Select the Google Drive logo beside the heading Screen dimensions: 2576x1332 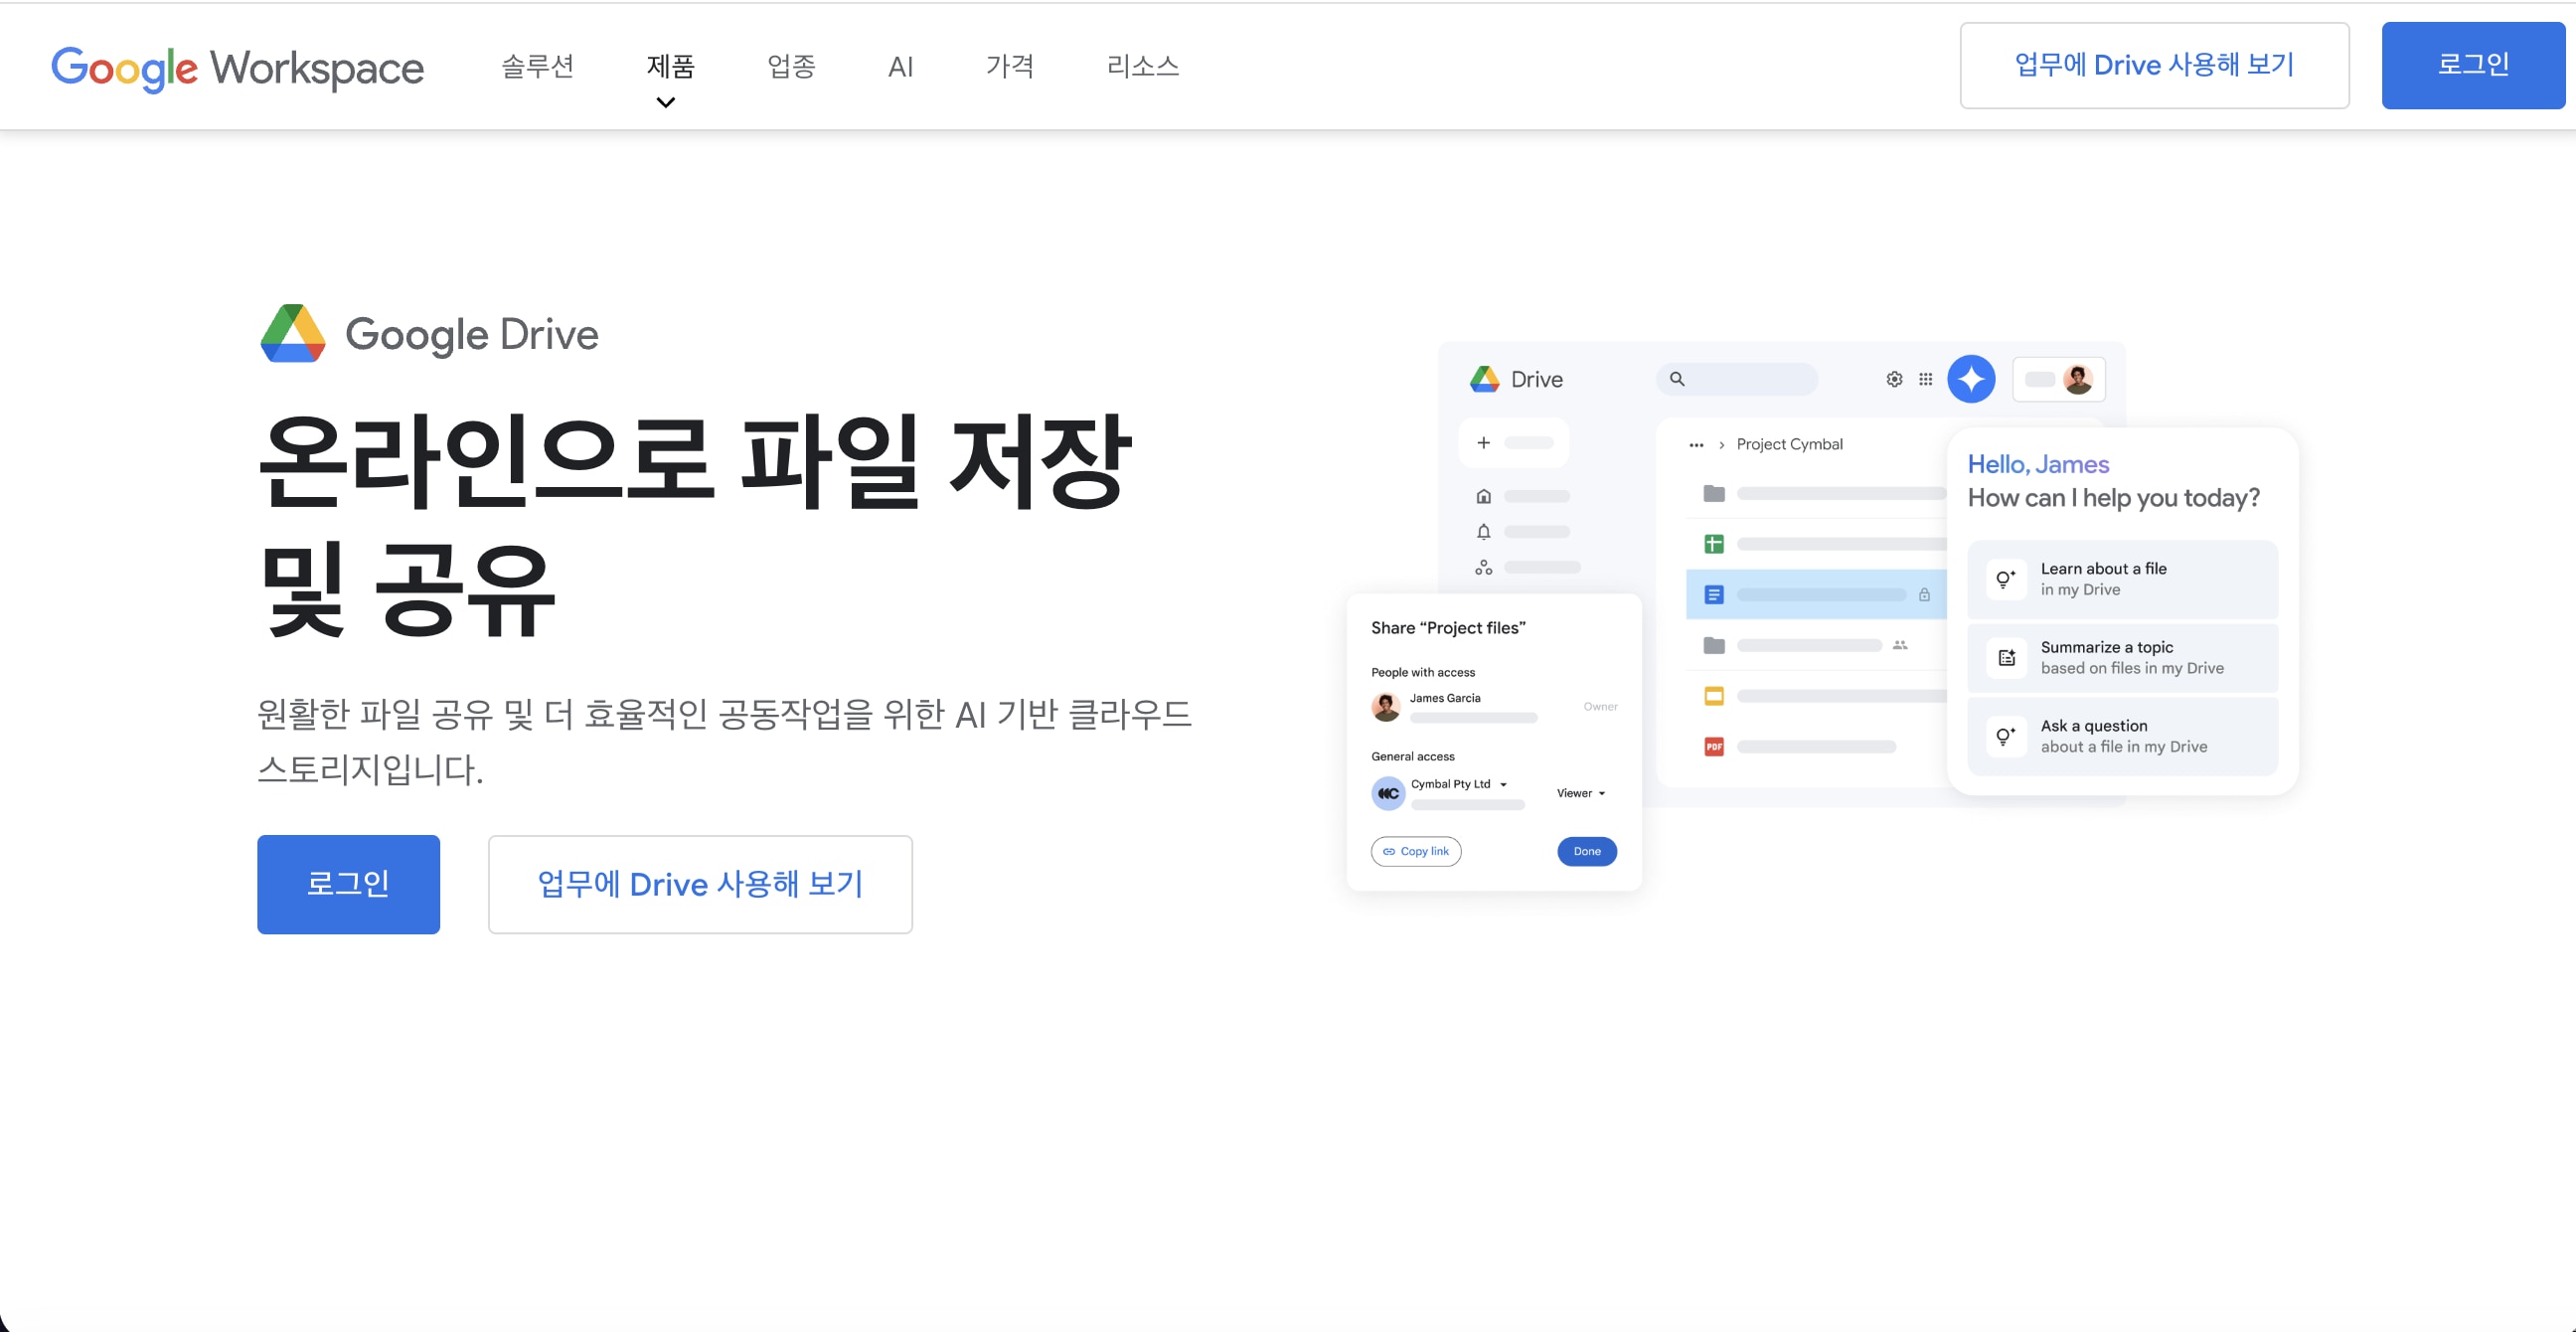point(293,333)
